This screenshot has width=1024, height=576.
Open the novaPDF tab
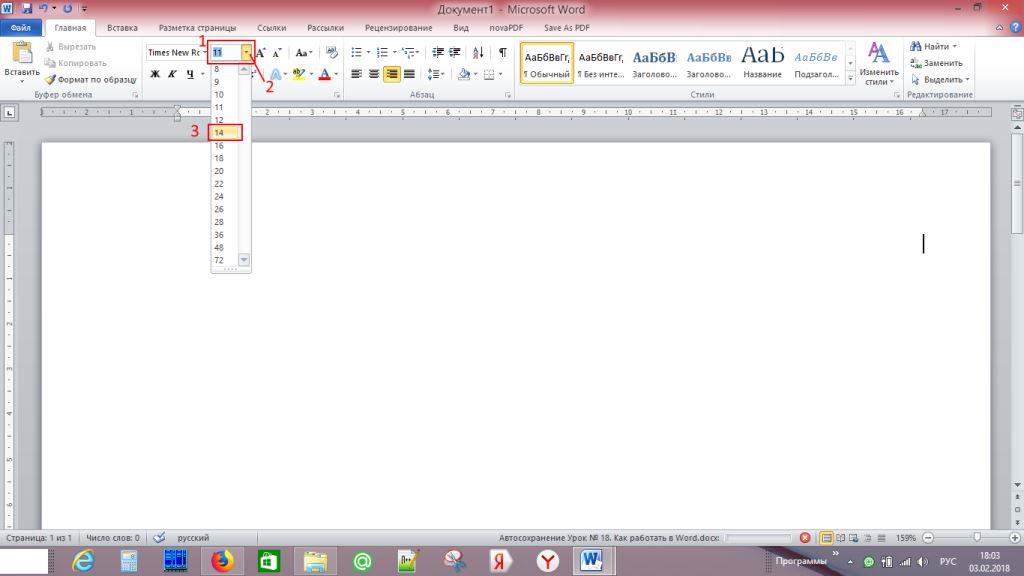(506, 28)
